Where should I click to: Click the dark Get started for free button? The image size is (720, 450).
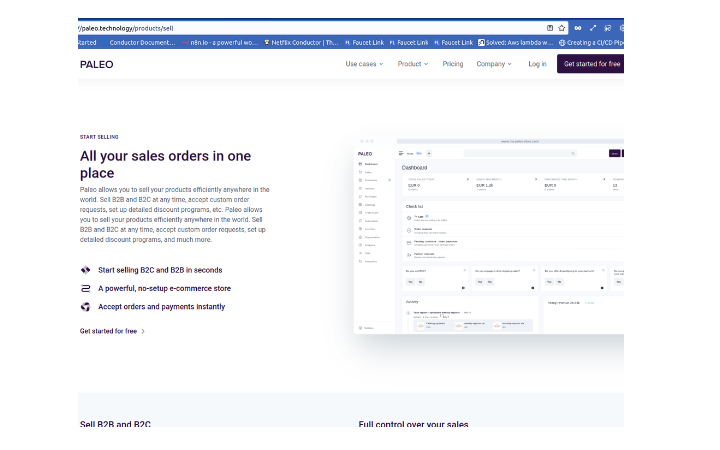click(591, 64)
